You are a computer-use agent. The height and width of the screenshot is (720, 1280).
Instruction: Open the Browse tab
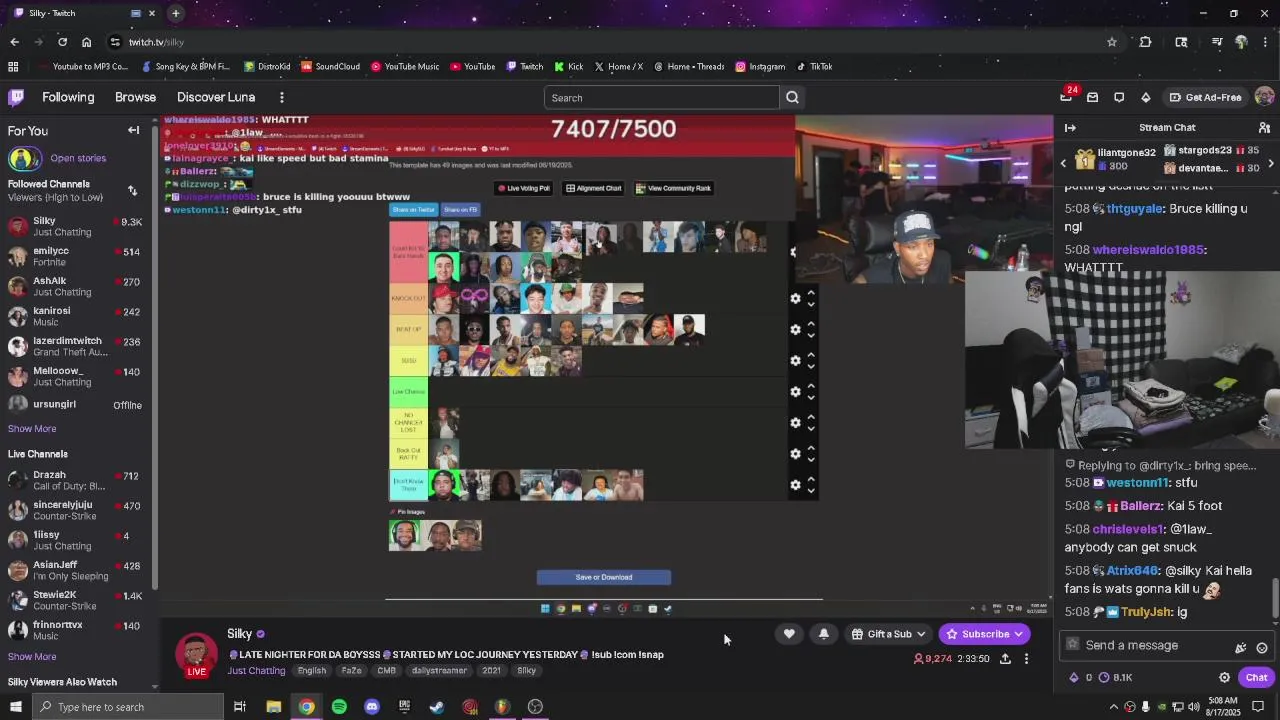coord(135,97)
